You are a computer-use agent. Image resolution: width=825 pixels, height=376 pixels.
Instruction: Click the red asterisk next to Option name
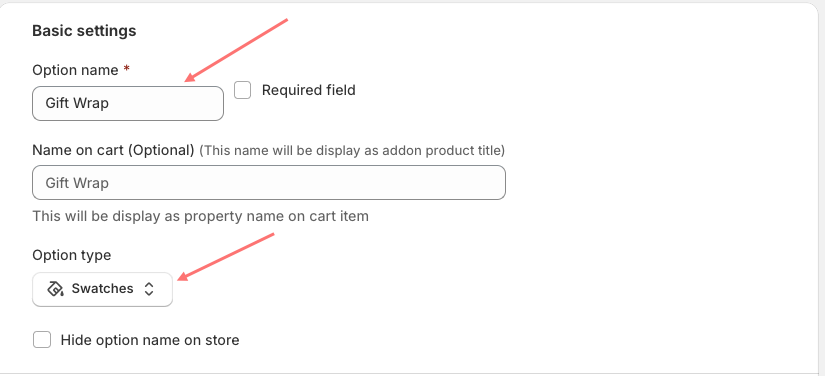[126, 69]
